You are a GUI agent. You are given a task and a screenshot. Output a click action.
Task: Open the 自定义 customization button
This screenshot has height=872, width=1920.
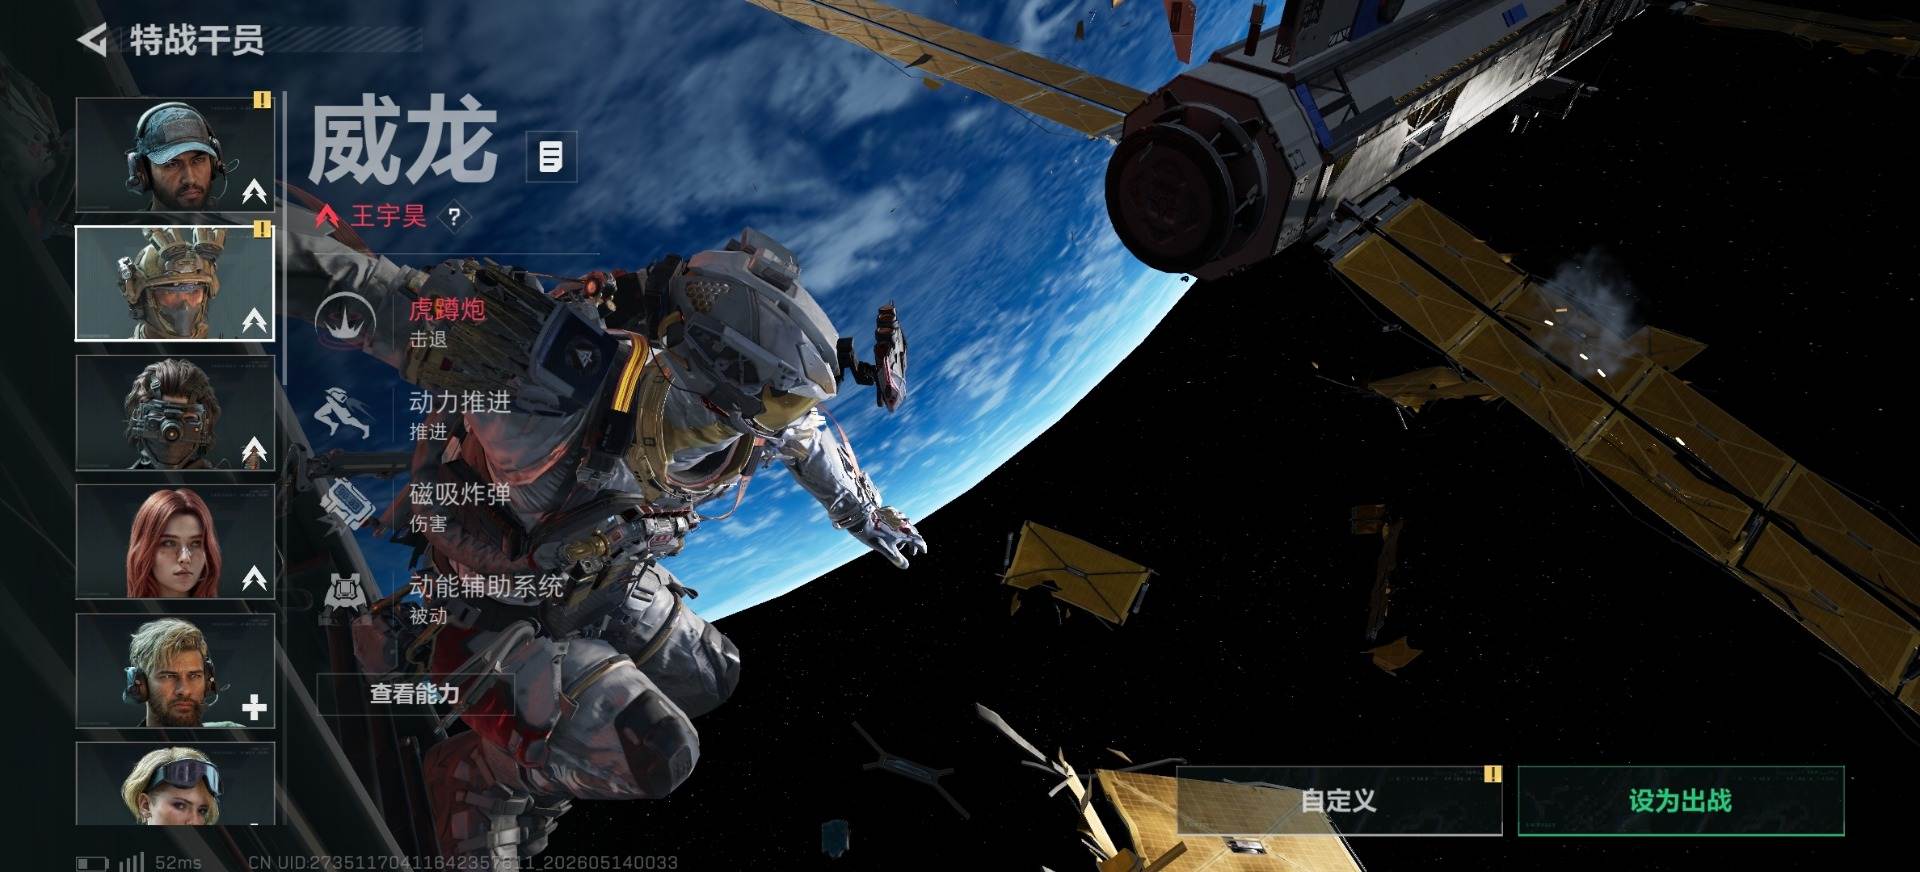[1339, 800]
